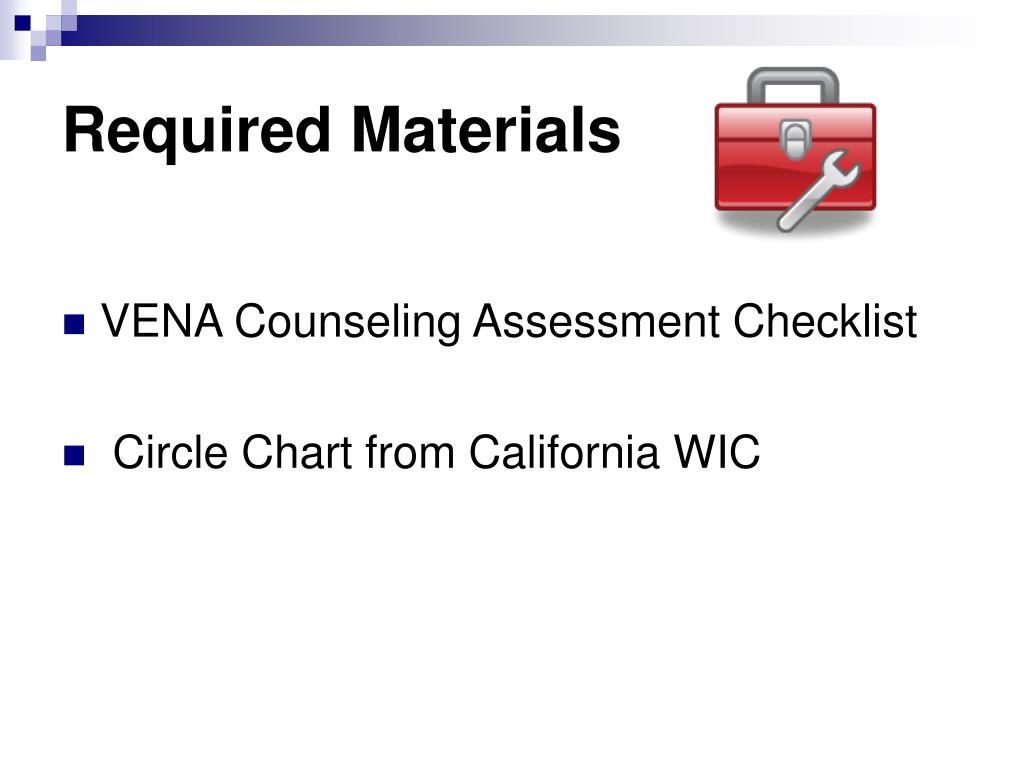
Task: Click the word "from" in second bullet
Action: pyautogui.click(x=410, y=451)
